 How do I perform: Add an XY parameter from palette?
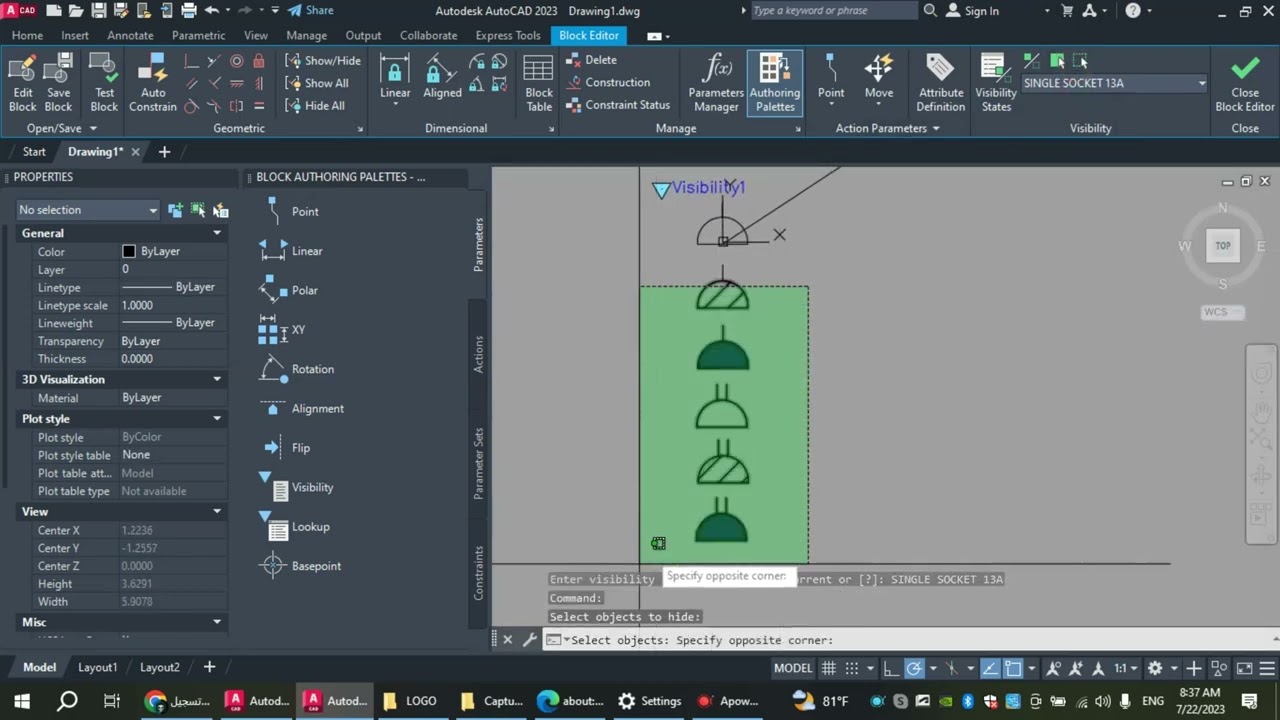click(283, 330)
